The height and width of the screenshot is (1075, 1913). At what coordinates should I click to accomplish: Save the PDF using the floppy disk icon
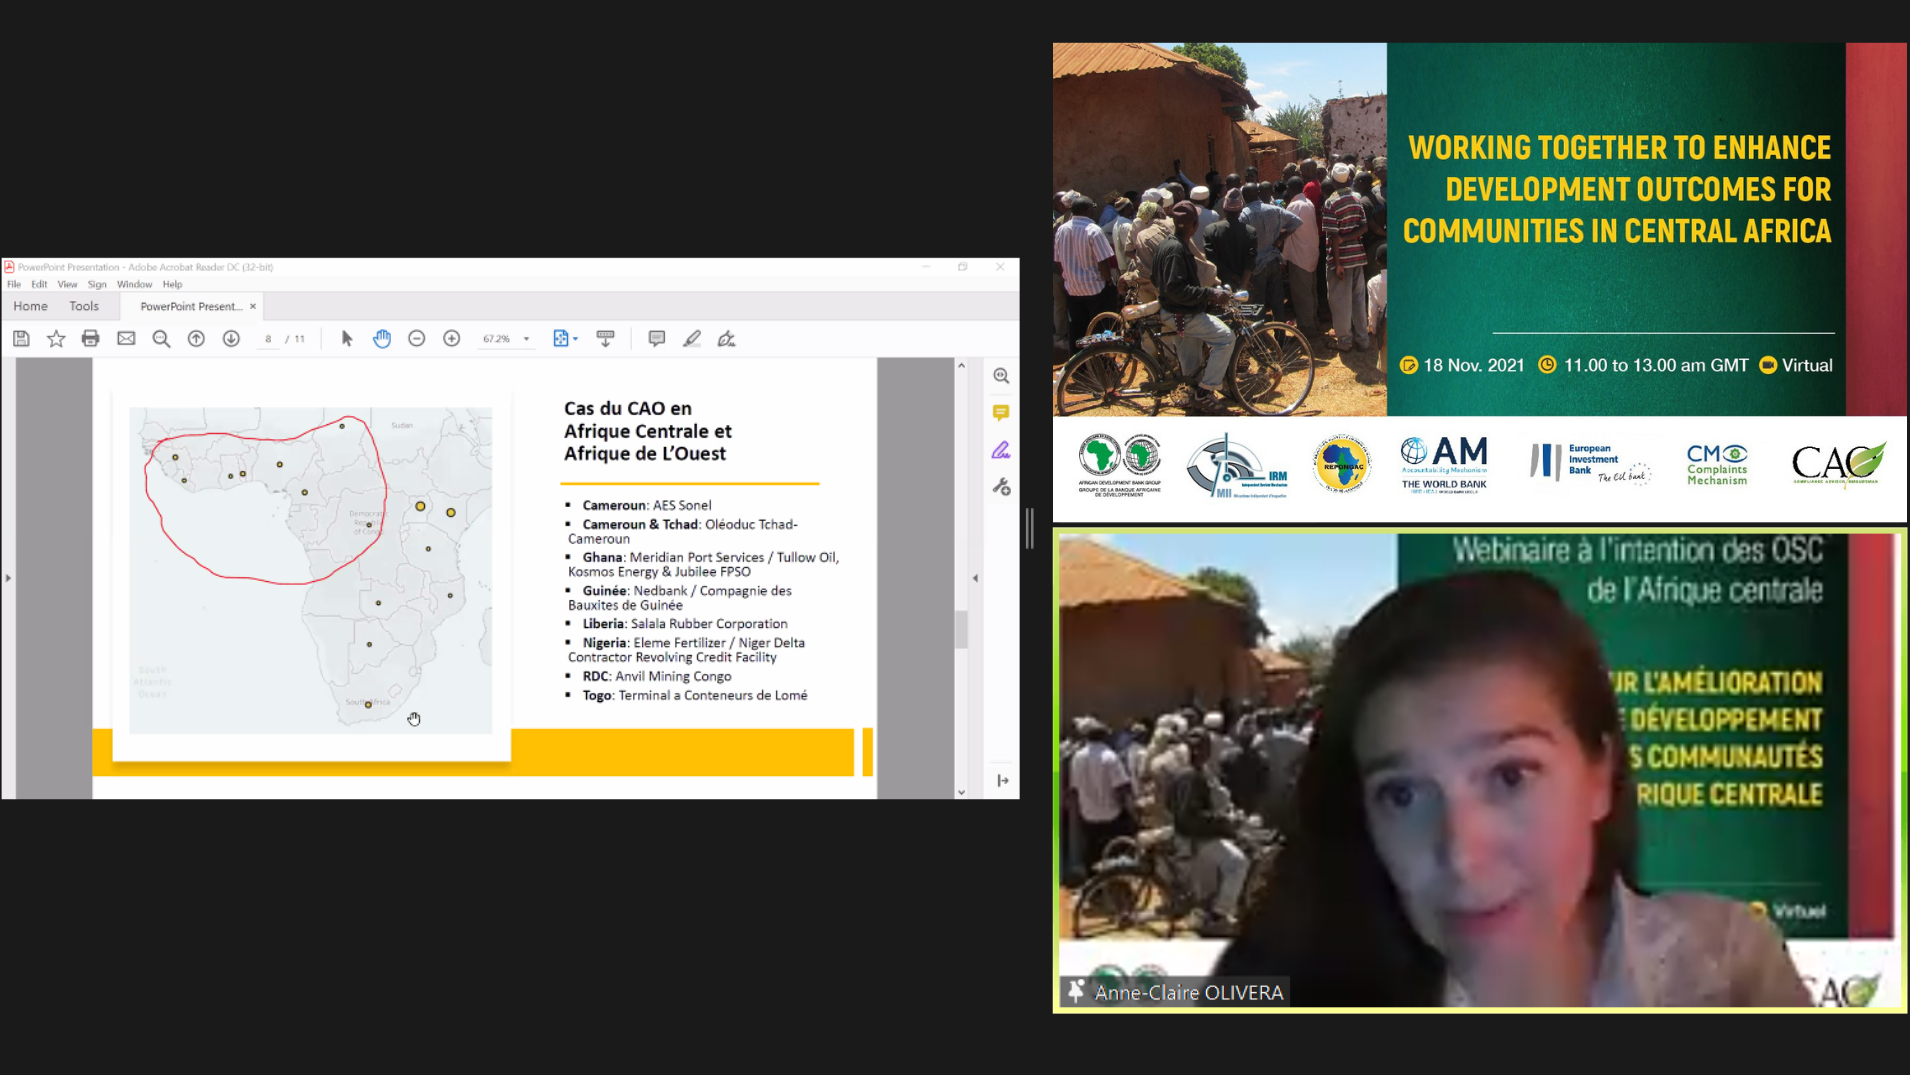[x=21, y=339]
